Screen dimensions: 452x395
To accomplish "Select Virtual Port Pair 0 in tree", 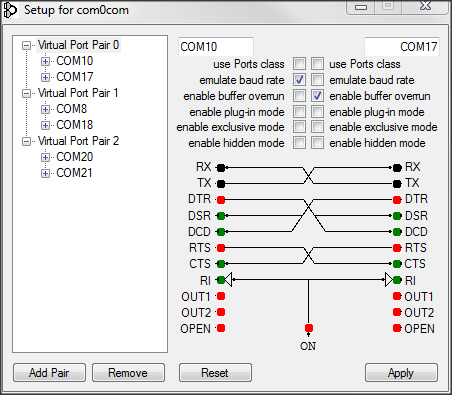I will point(78,45).
